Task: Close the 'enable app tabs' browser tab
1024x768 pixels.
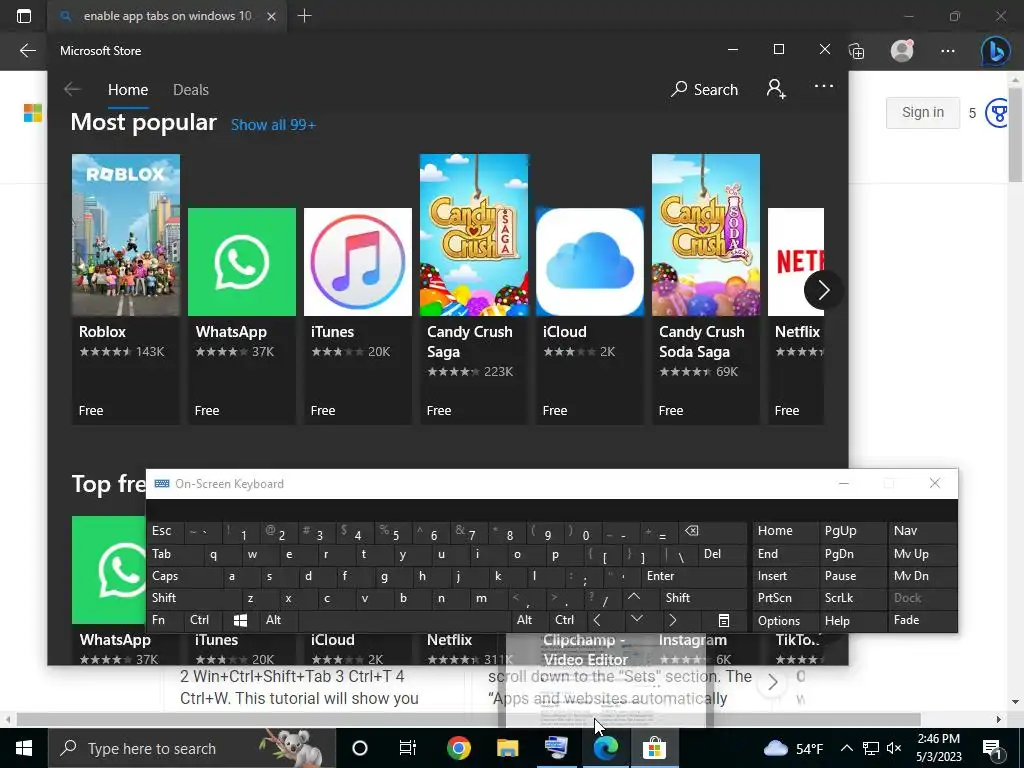Action: [271, 16]
